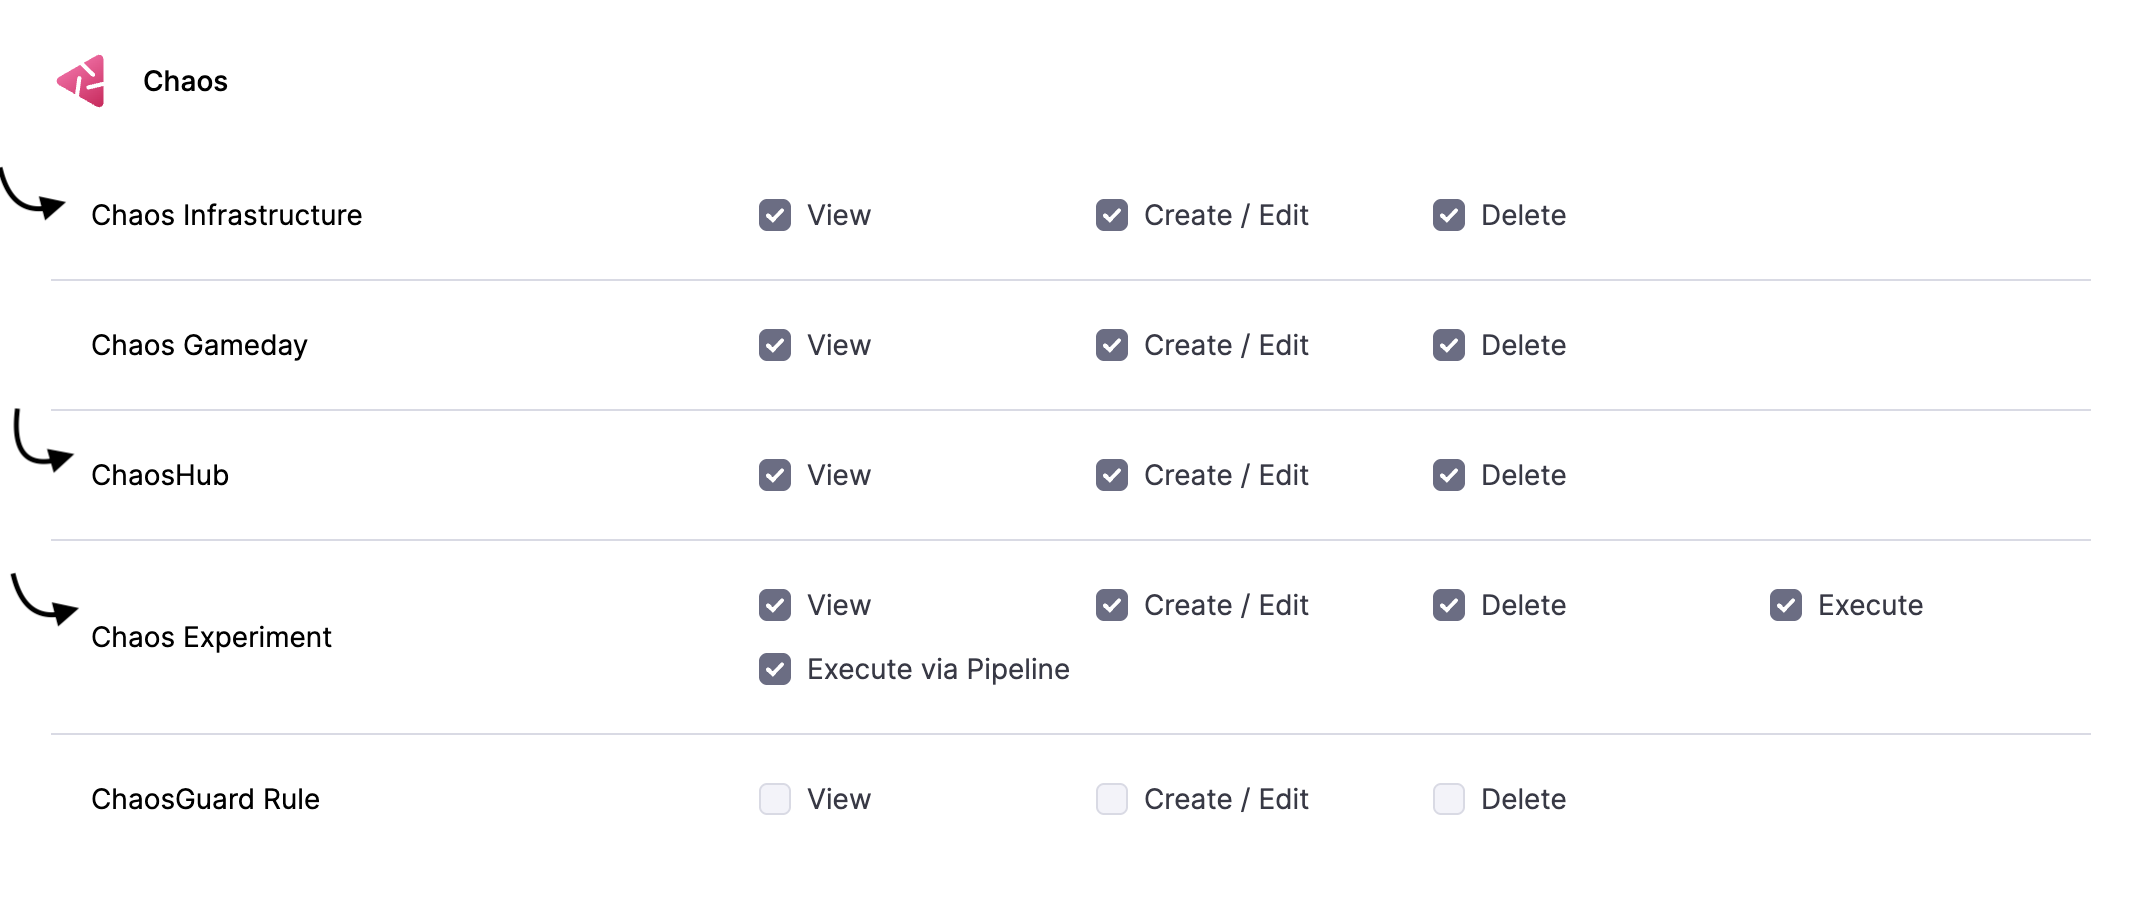
Task: Disable Delete permission for Chaos Infrastructure
Action: point(1449,215)
